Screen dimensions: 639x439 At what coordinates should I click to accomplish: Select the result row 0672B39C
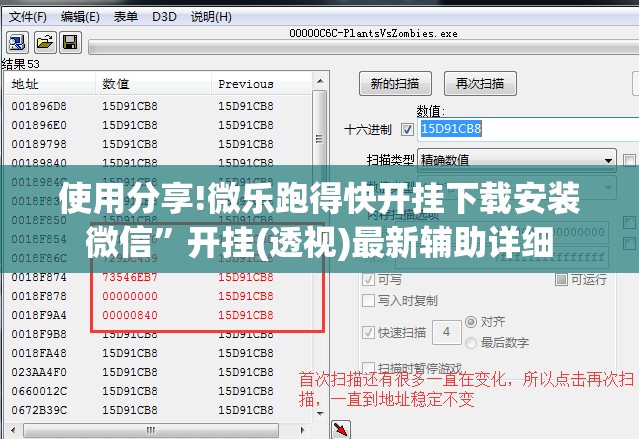[x=159, y=410]
